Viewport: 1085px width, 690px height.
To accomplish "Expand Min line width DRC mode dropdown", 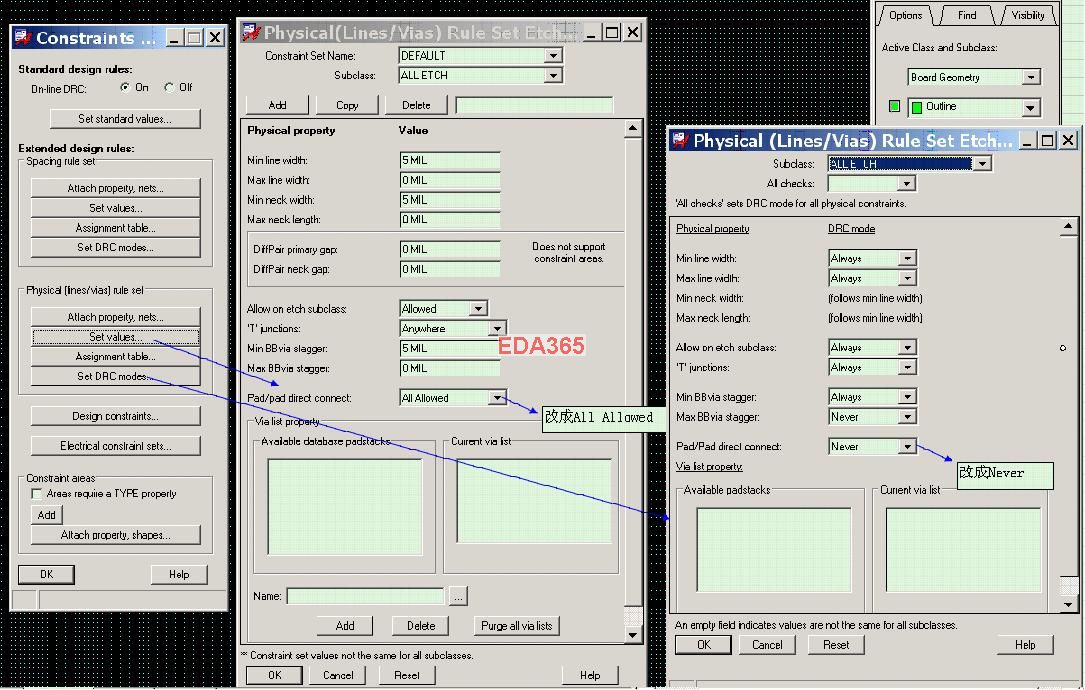I will (x=907, y=258).
